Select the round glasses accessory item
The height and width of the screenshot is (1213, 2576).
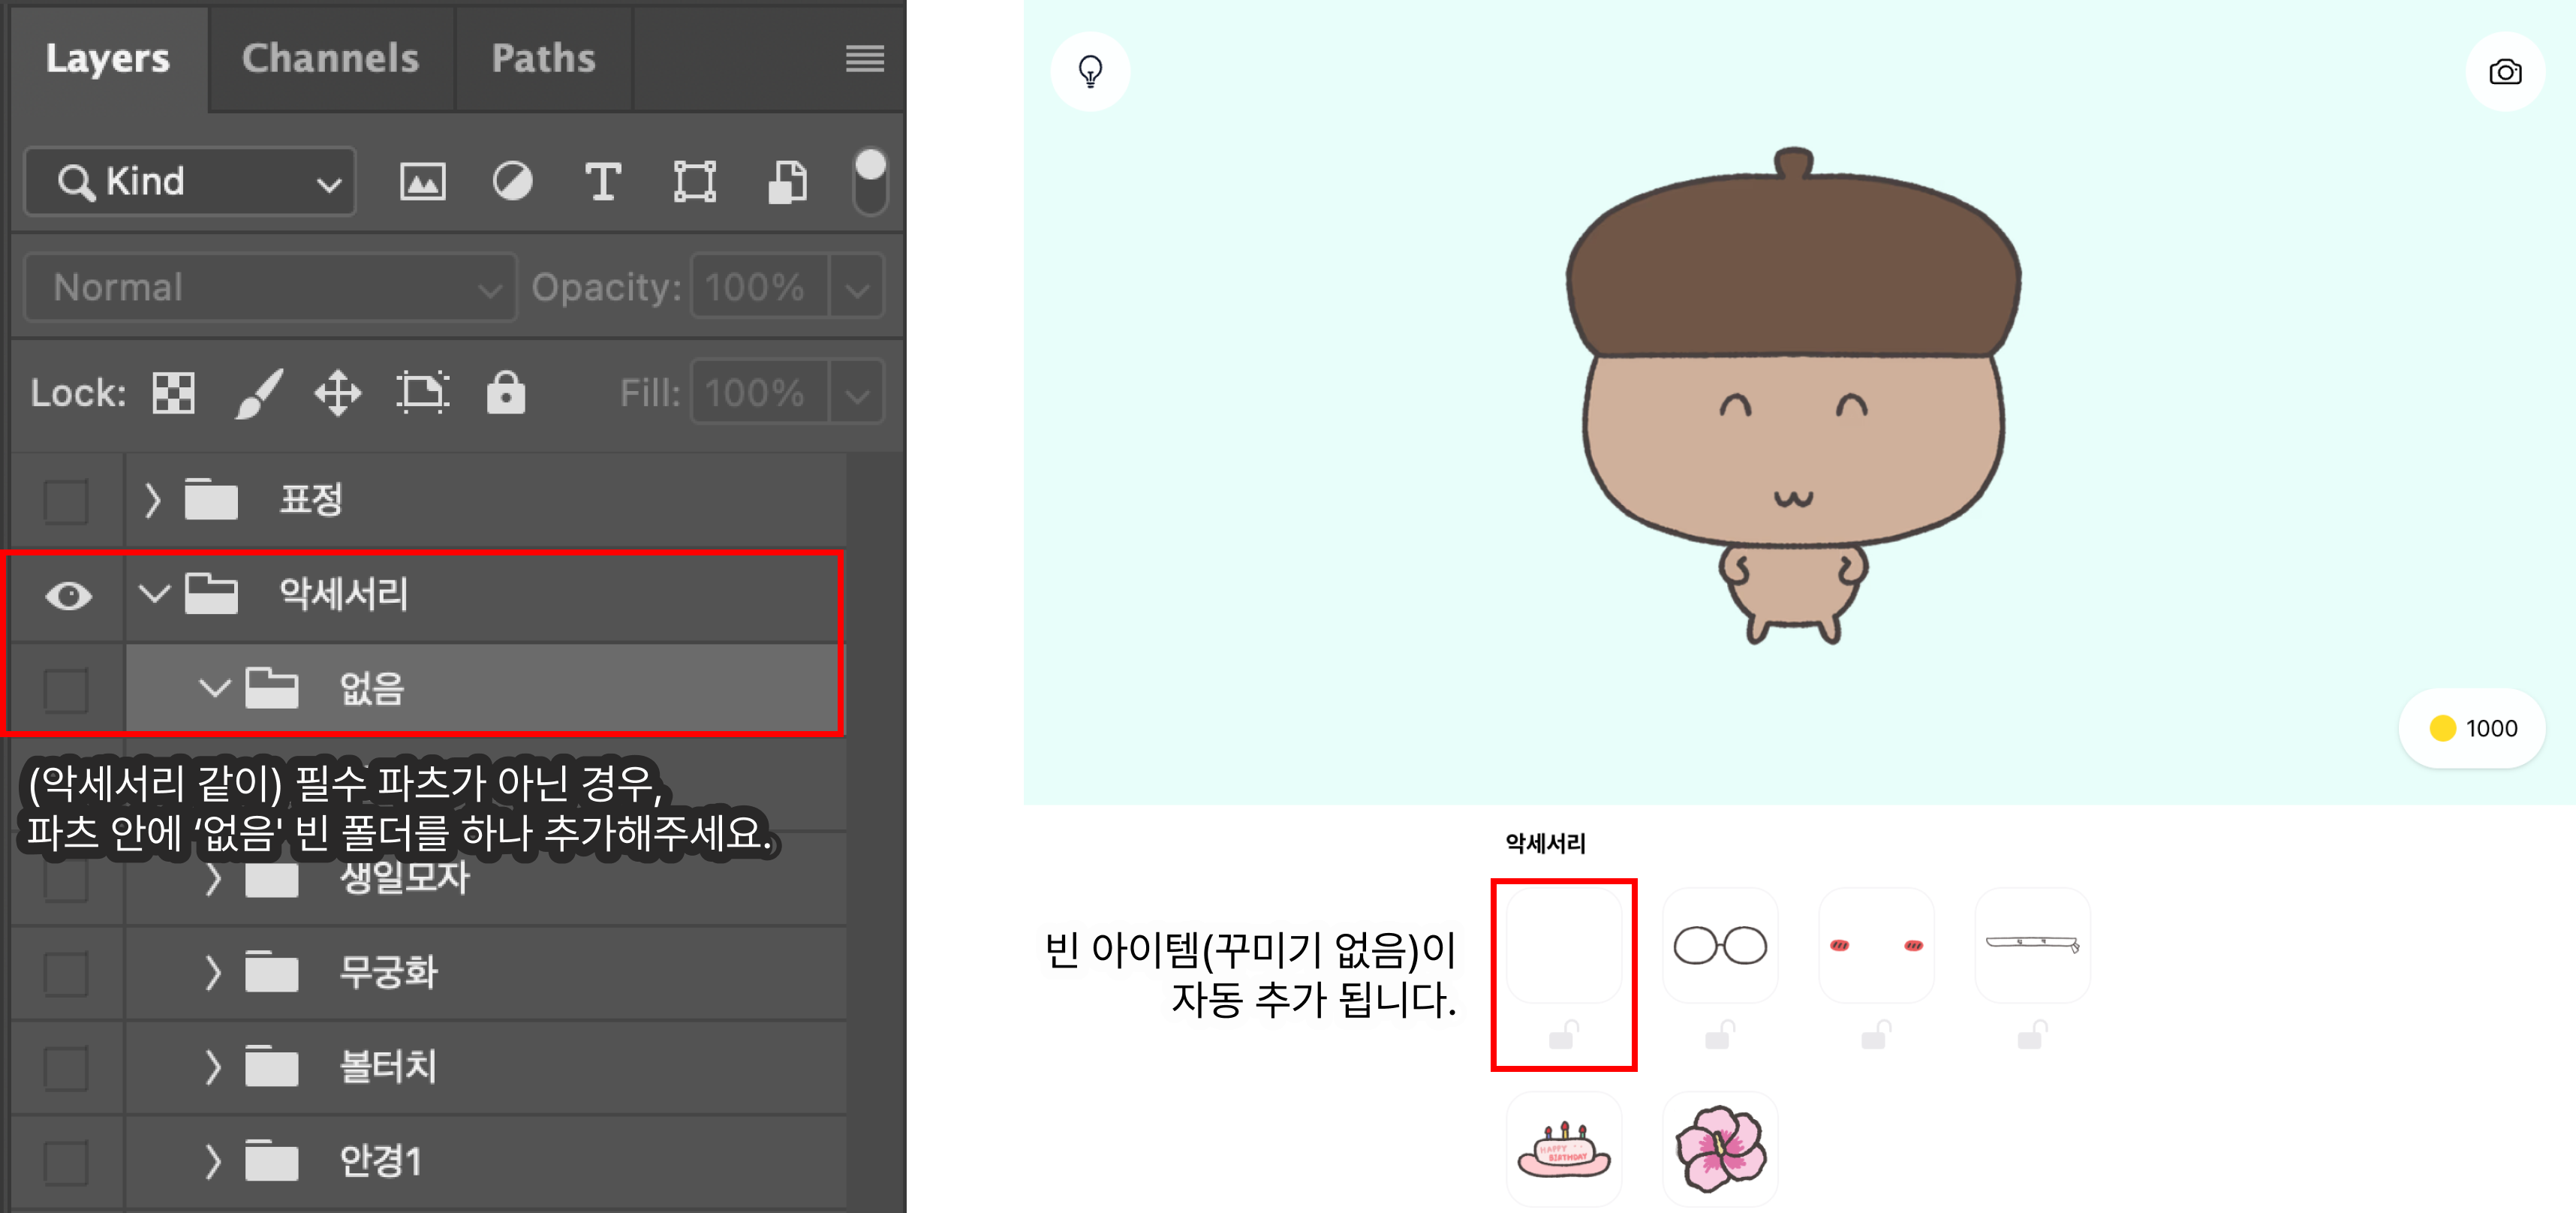pyautogui.click(x=1719, y=945)
